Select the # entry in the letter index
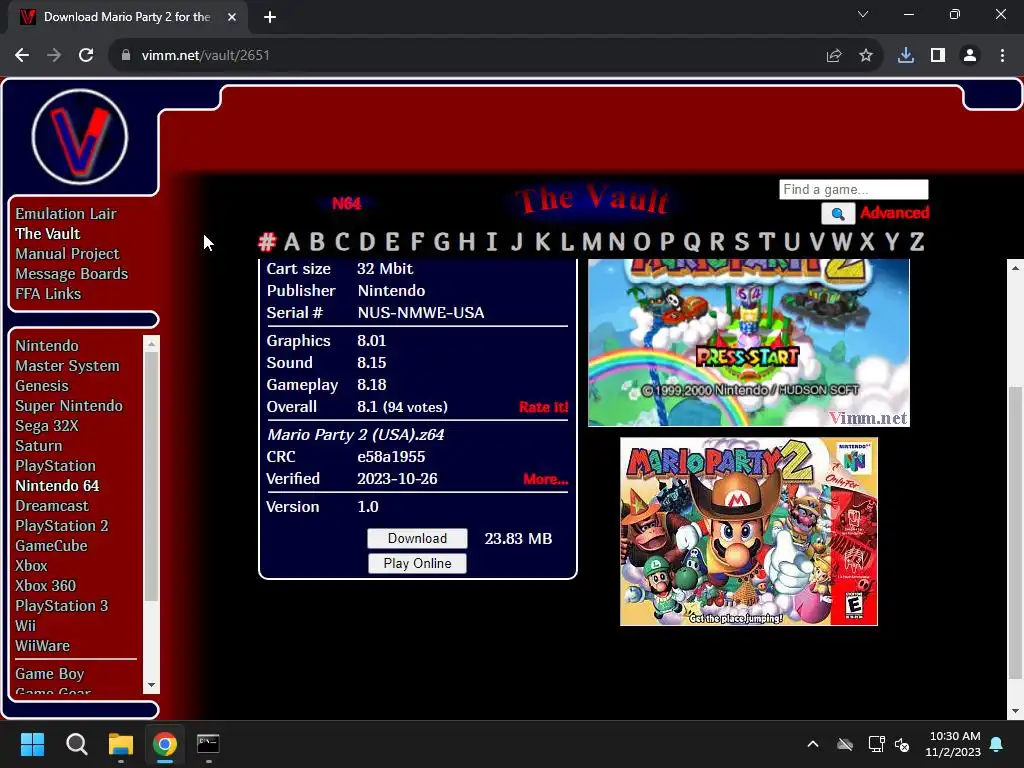Image resolution: width=1024 pixels, height=768 pixels. (266, 242)
